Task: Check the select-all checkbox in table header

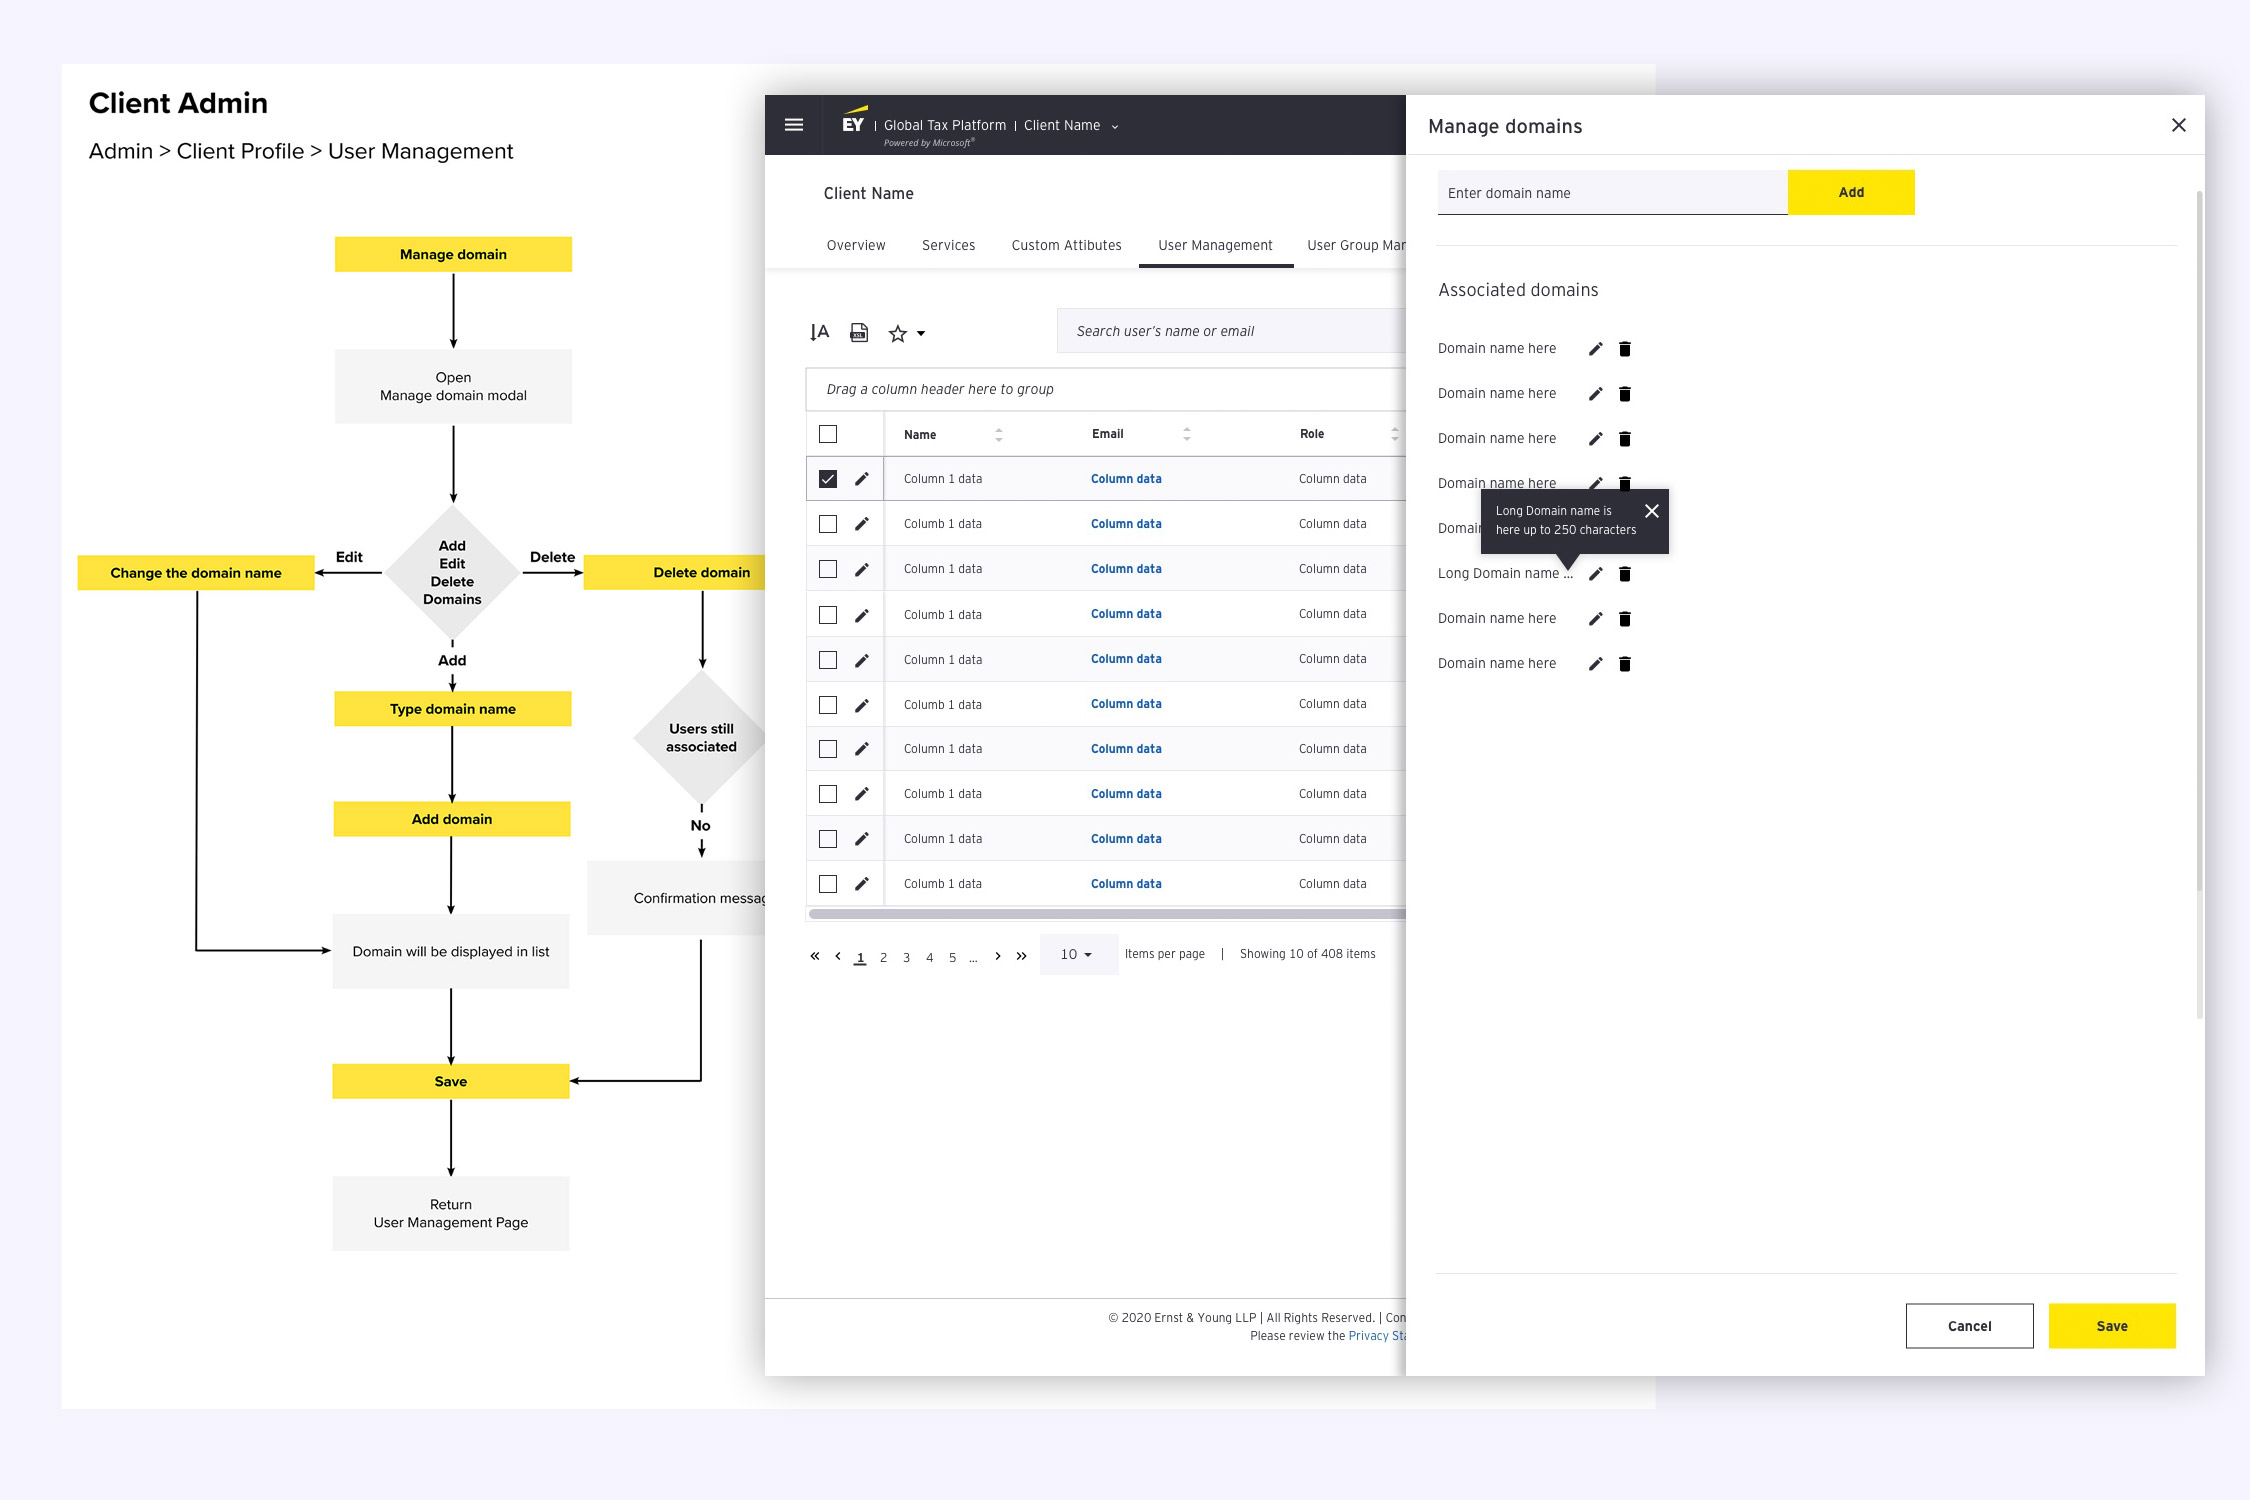Action: coord(827,433)
